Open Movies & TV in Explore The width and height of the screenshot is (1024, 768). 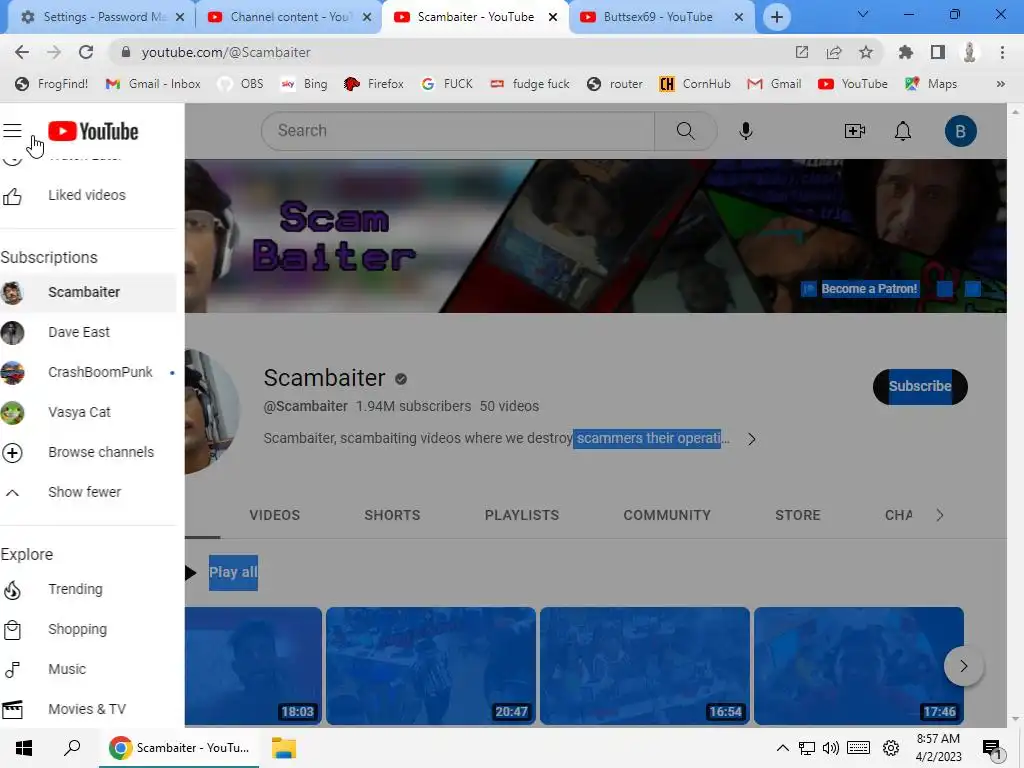[88, 709]
